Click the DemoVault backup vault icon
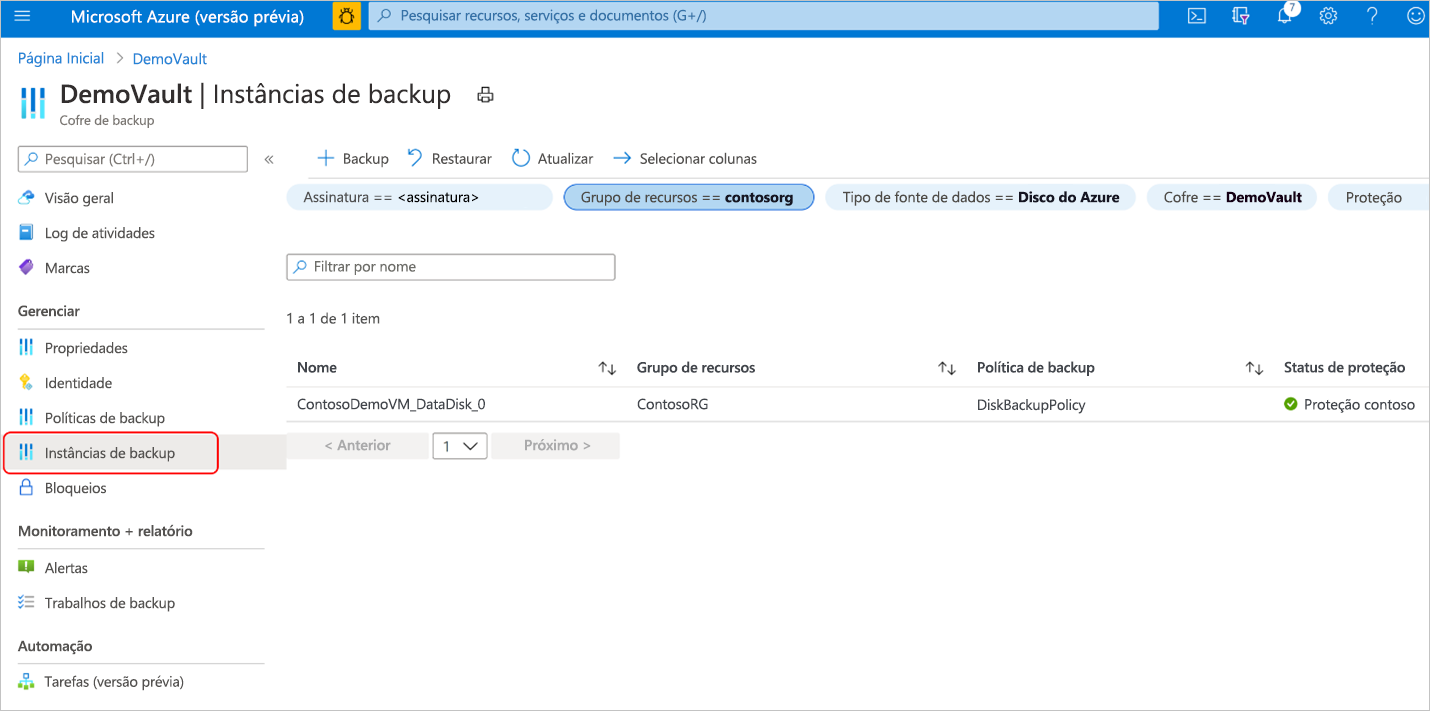The height and width of the screenshot is (711, 1430). [33, 102]
